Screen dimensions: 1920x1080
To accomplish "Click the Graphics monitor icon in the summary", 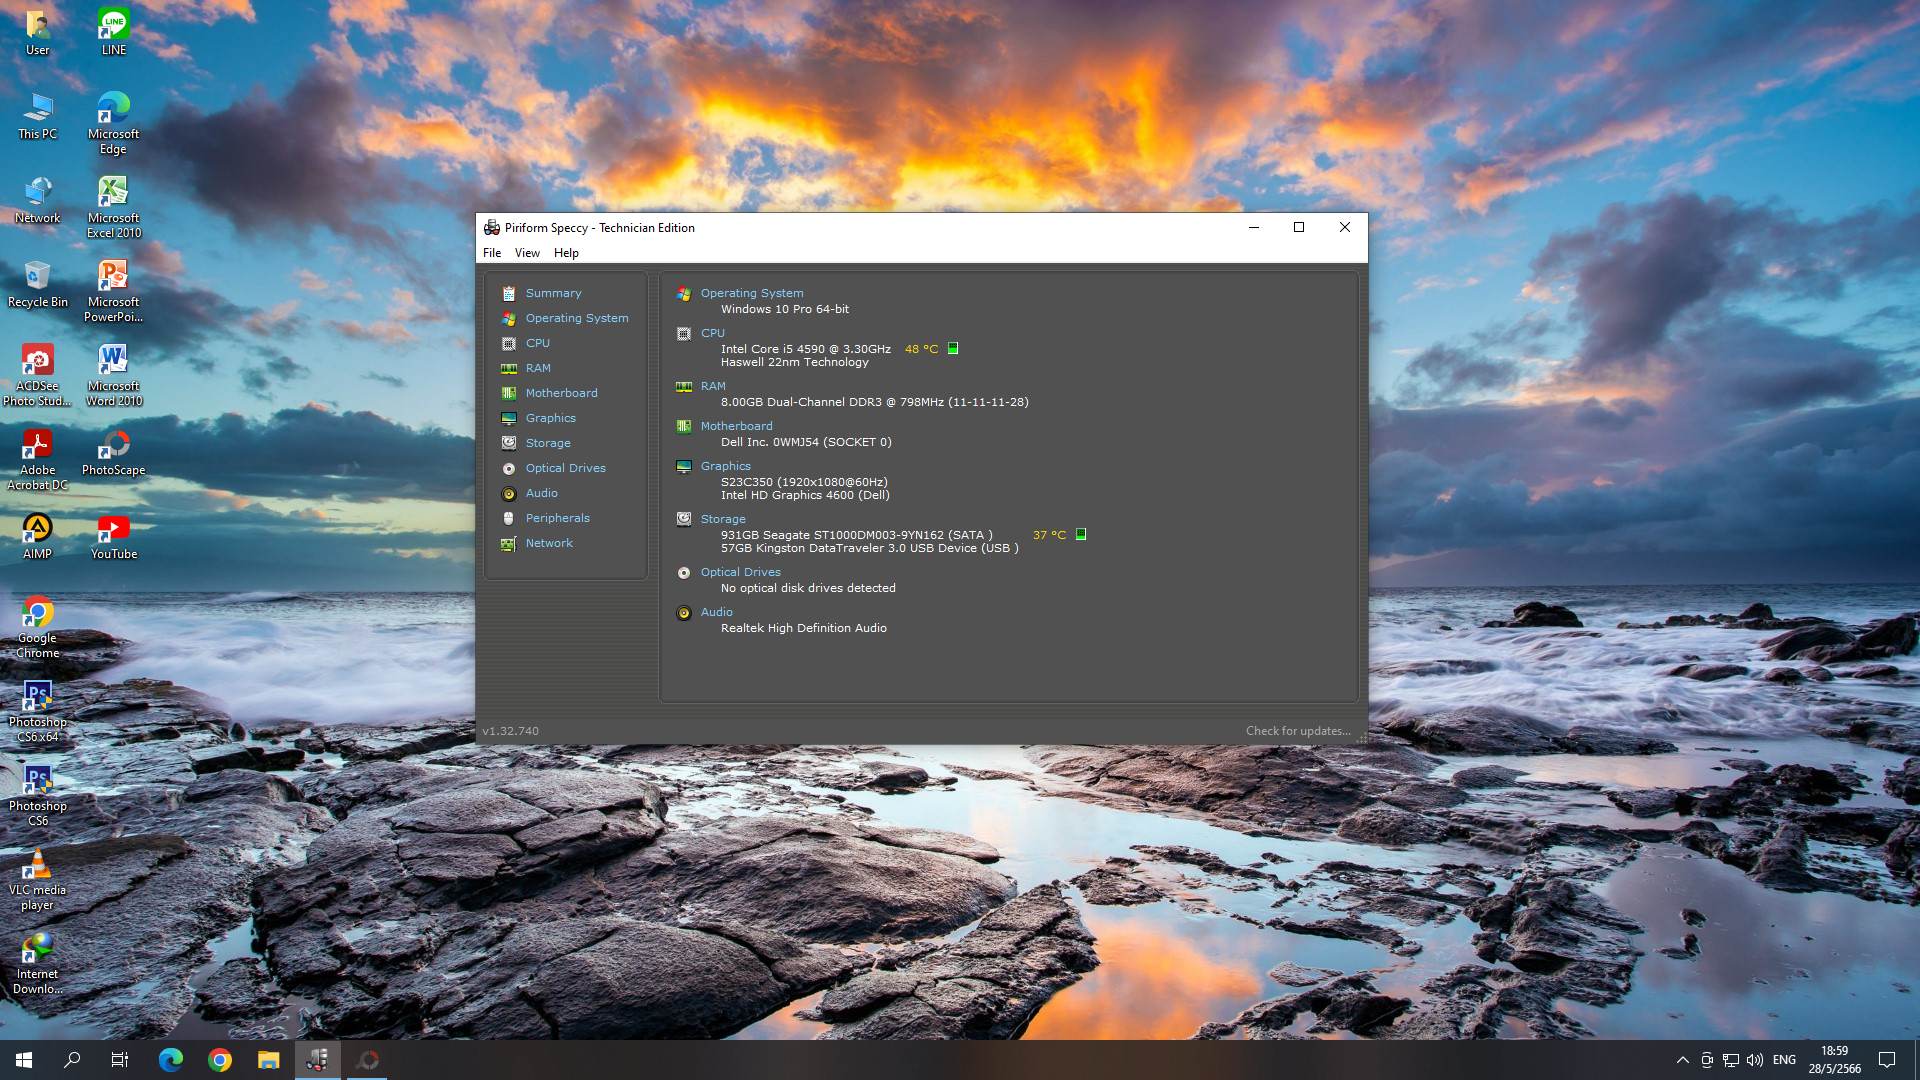I will [684, 466].
